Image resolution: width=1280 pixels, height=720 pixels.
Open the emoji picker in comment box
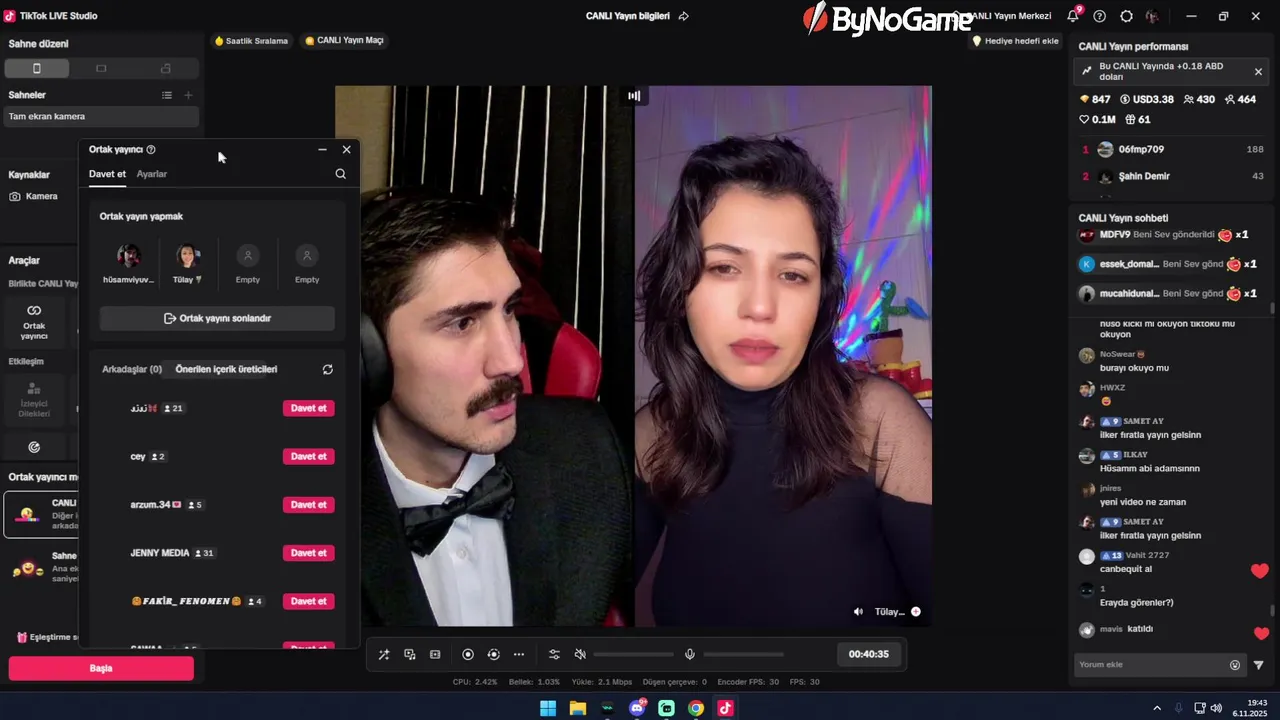coord(1235,665)
